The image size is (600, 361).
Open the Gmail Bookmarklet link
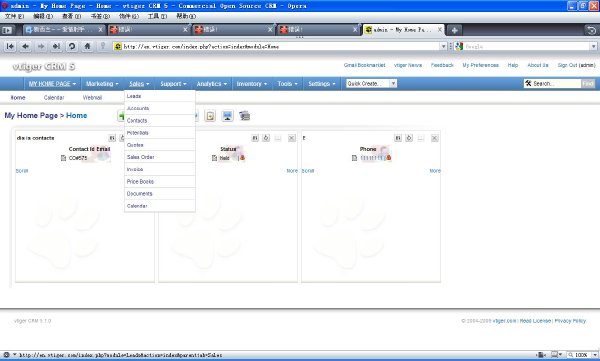click(x=364, y=65)
